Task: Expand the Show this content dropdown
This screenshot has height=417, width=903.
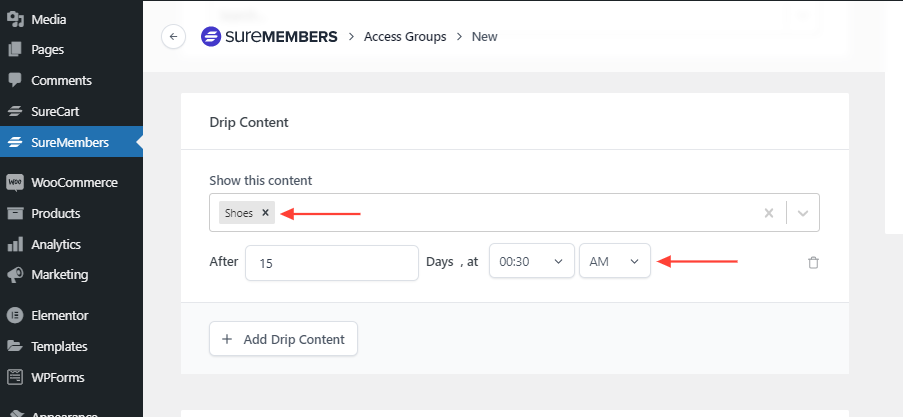Action: pyautogui.click(x=803, y=213)
